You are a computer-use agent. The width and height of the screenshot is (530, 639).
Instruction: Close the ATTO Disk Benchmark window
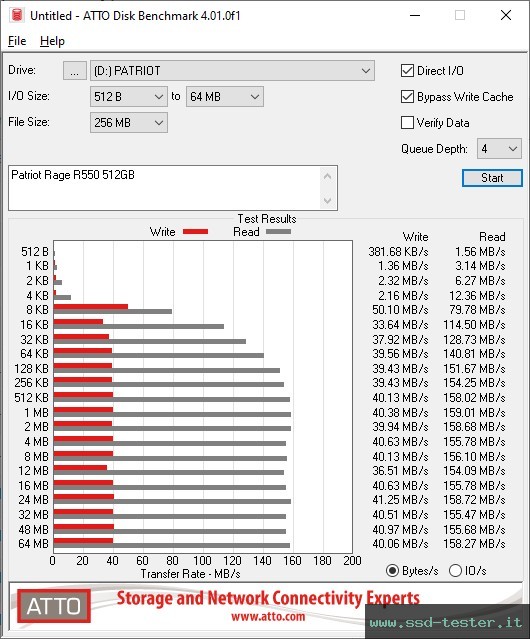[506, 15]
